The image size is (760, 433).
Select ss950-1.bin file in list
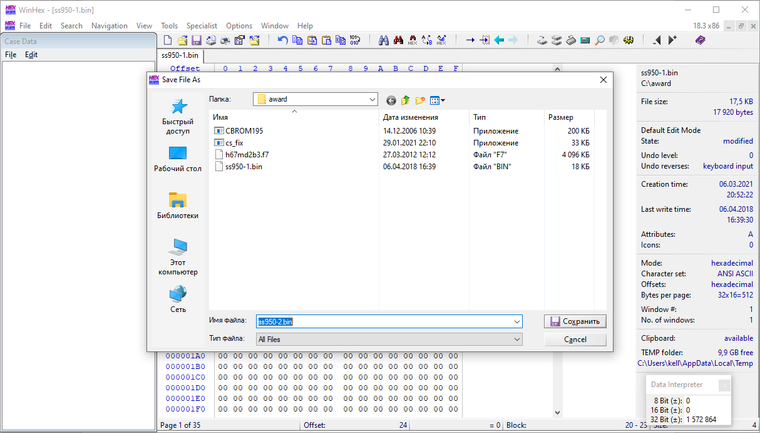pos(243,167)
